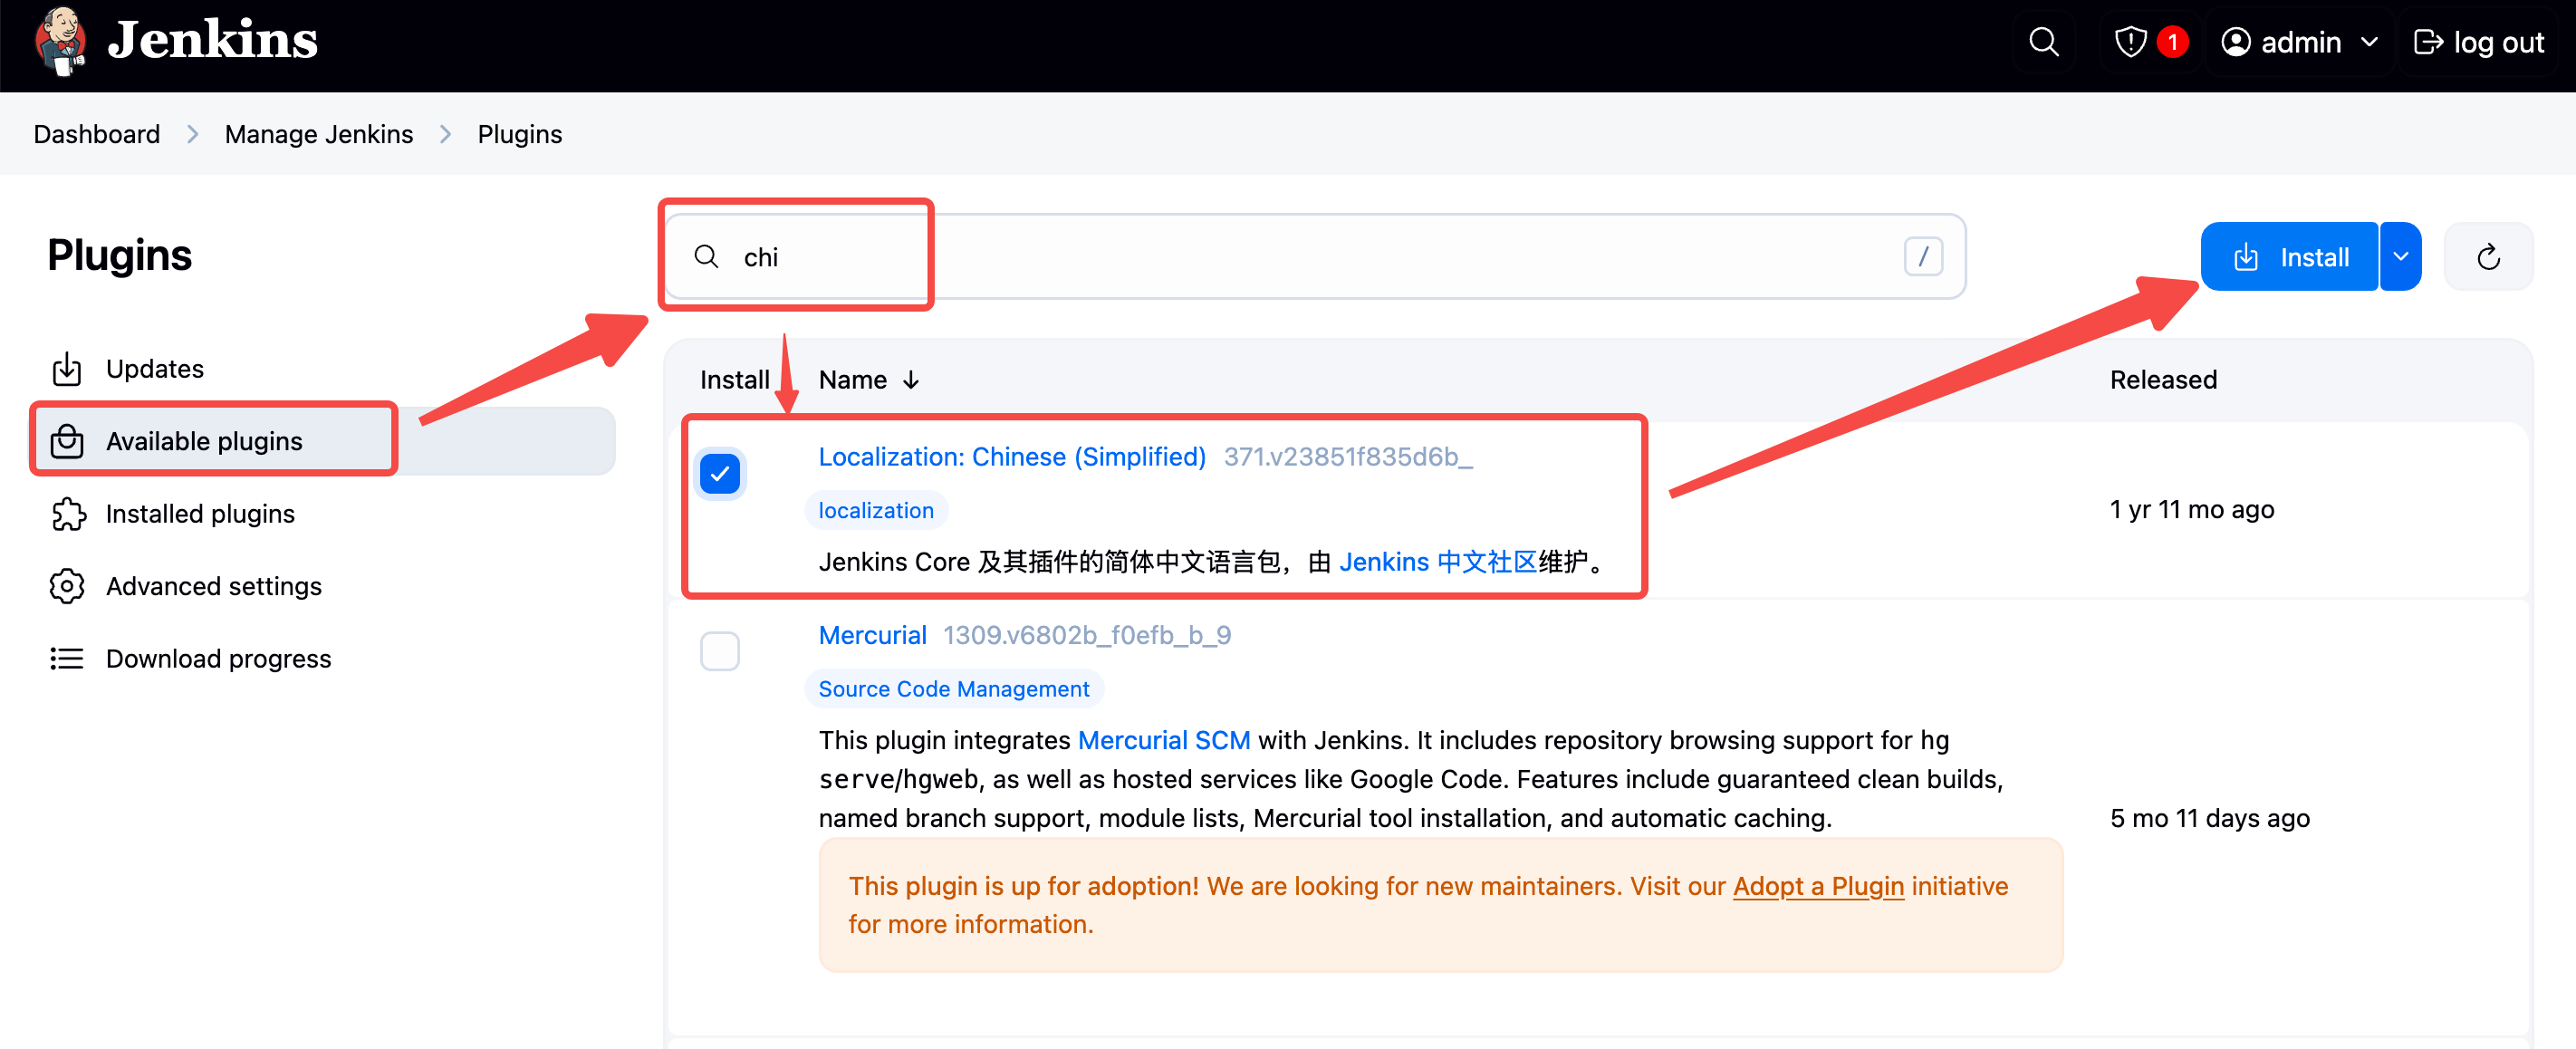Click the Source Code Management tag
The height and width of the screenshot is (1049, 2576).
point(954,689)
